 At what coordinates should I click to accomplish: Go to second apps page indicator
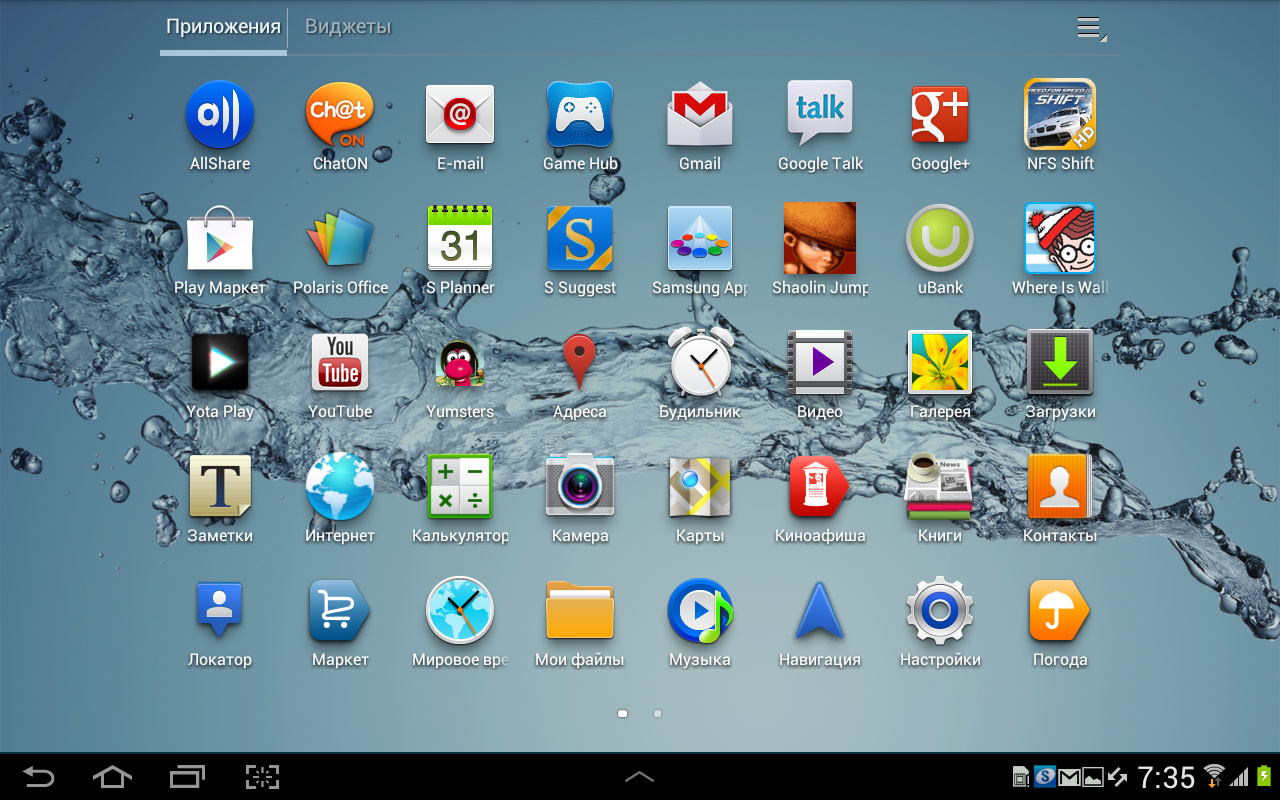pyautogui.click(x=657, y=714)
